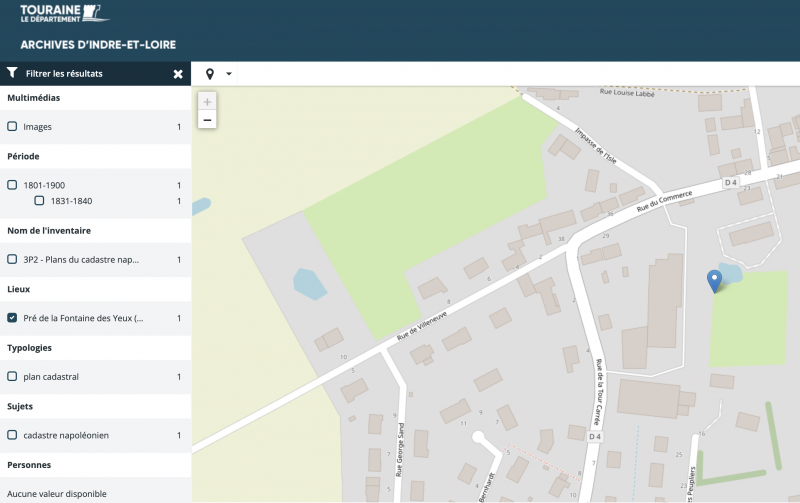Zoom out on the map

point(207,120)
